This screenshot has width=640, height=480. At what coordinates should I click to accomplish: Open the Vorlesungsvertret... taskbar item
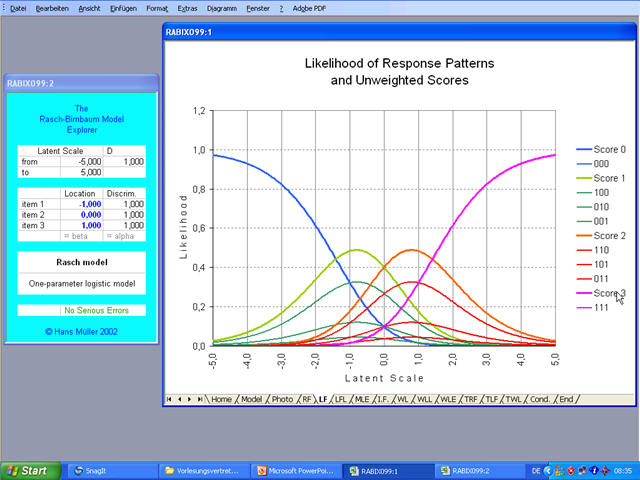[x=200, y=470]
